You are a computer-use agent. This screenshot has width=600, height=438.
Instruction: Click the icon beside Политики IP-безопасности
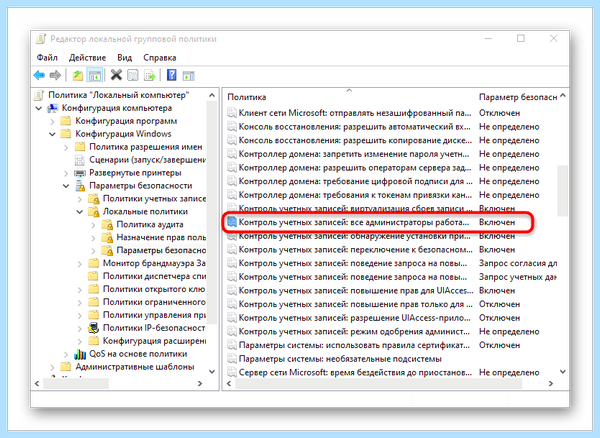[x=93, y=328]
